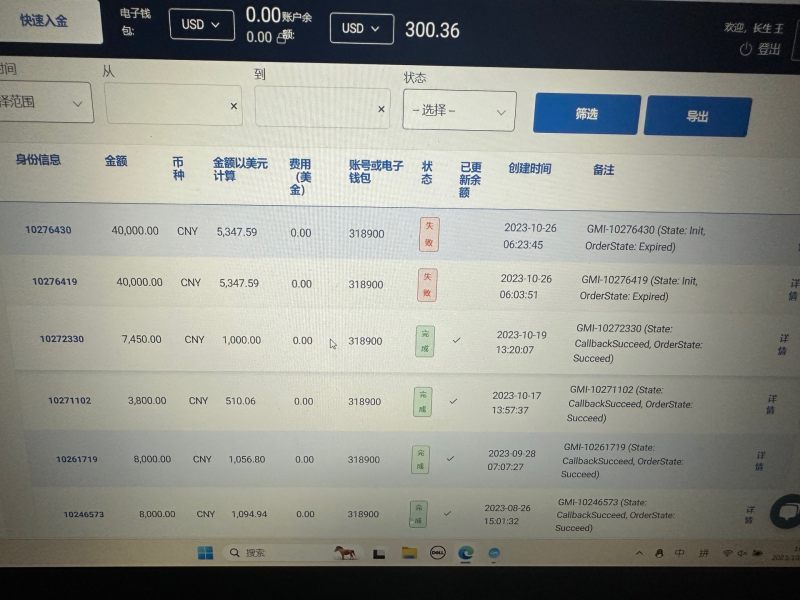Clear the 从 date field with X
The height and width of the screenshot is (600, 800).
pos(234,106)
